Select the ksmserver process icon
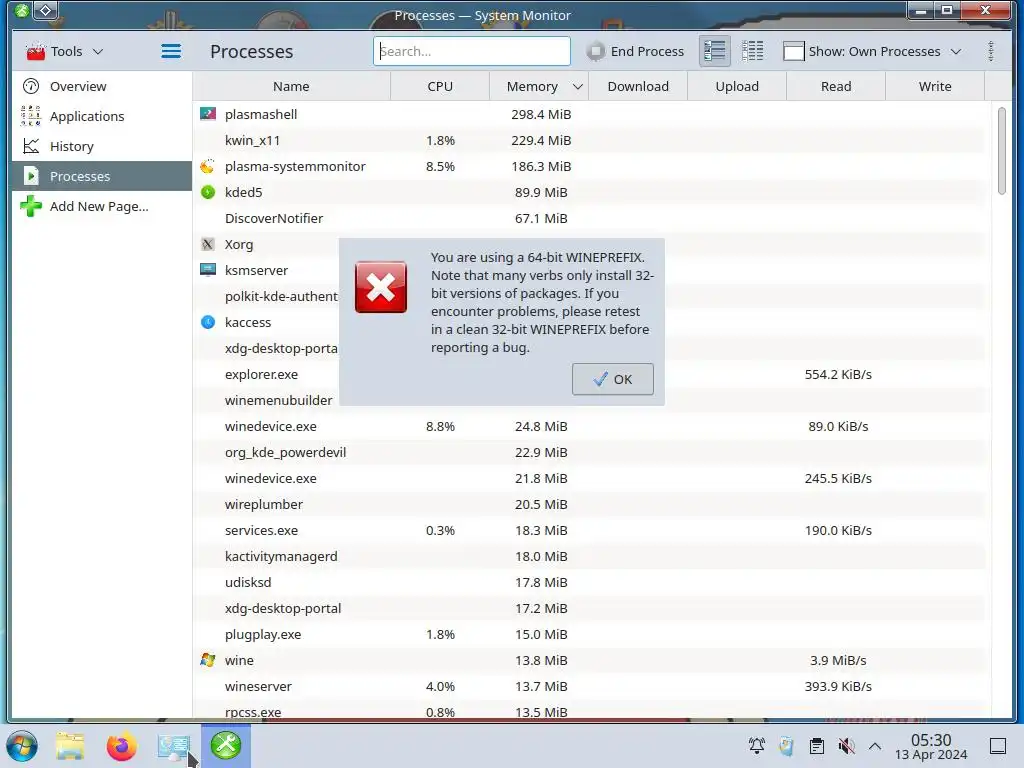 (208, 270)
